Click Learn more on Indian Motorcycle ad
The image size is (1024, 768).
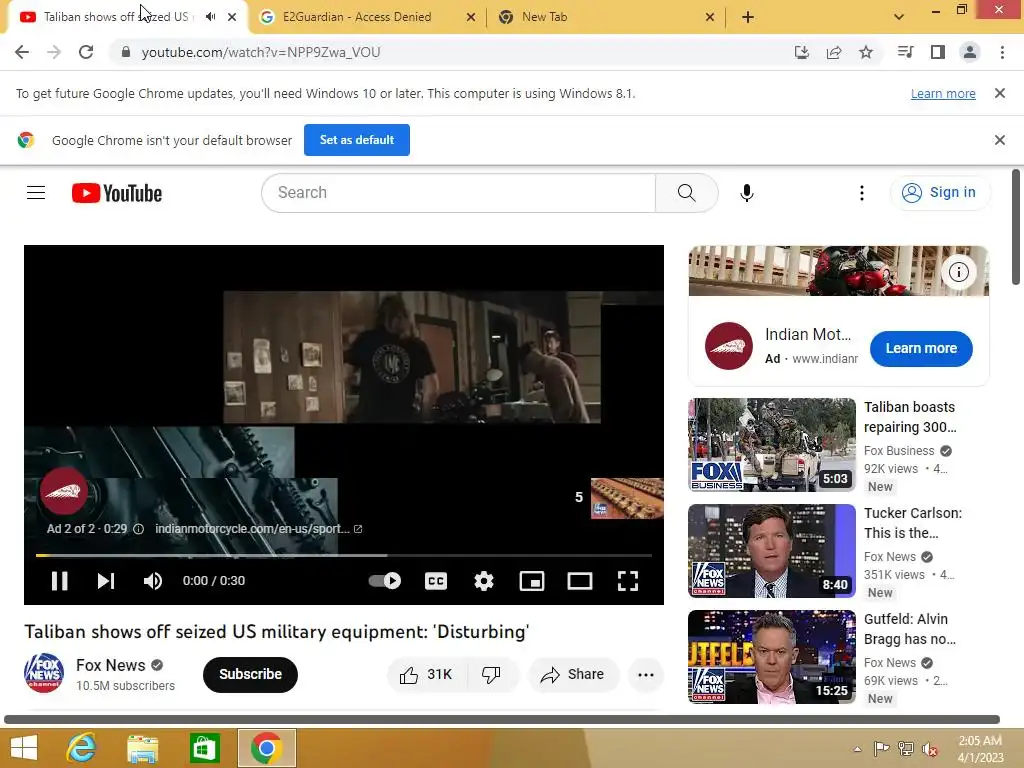coord(921,348)
